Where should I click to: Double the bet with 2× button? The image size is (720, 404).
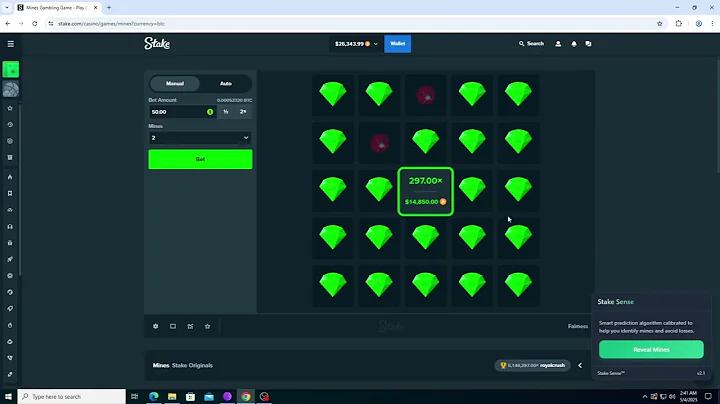coord(243,112)
